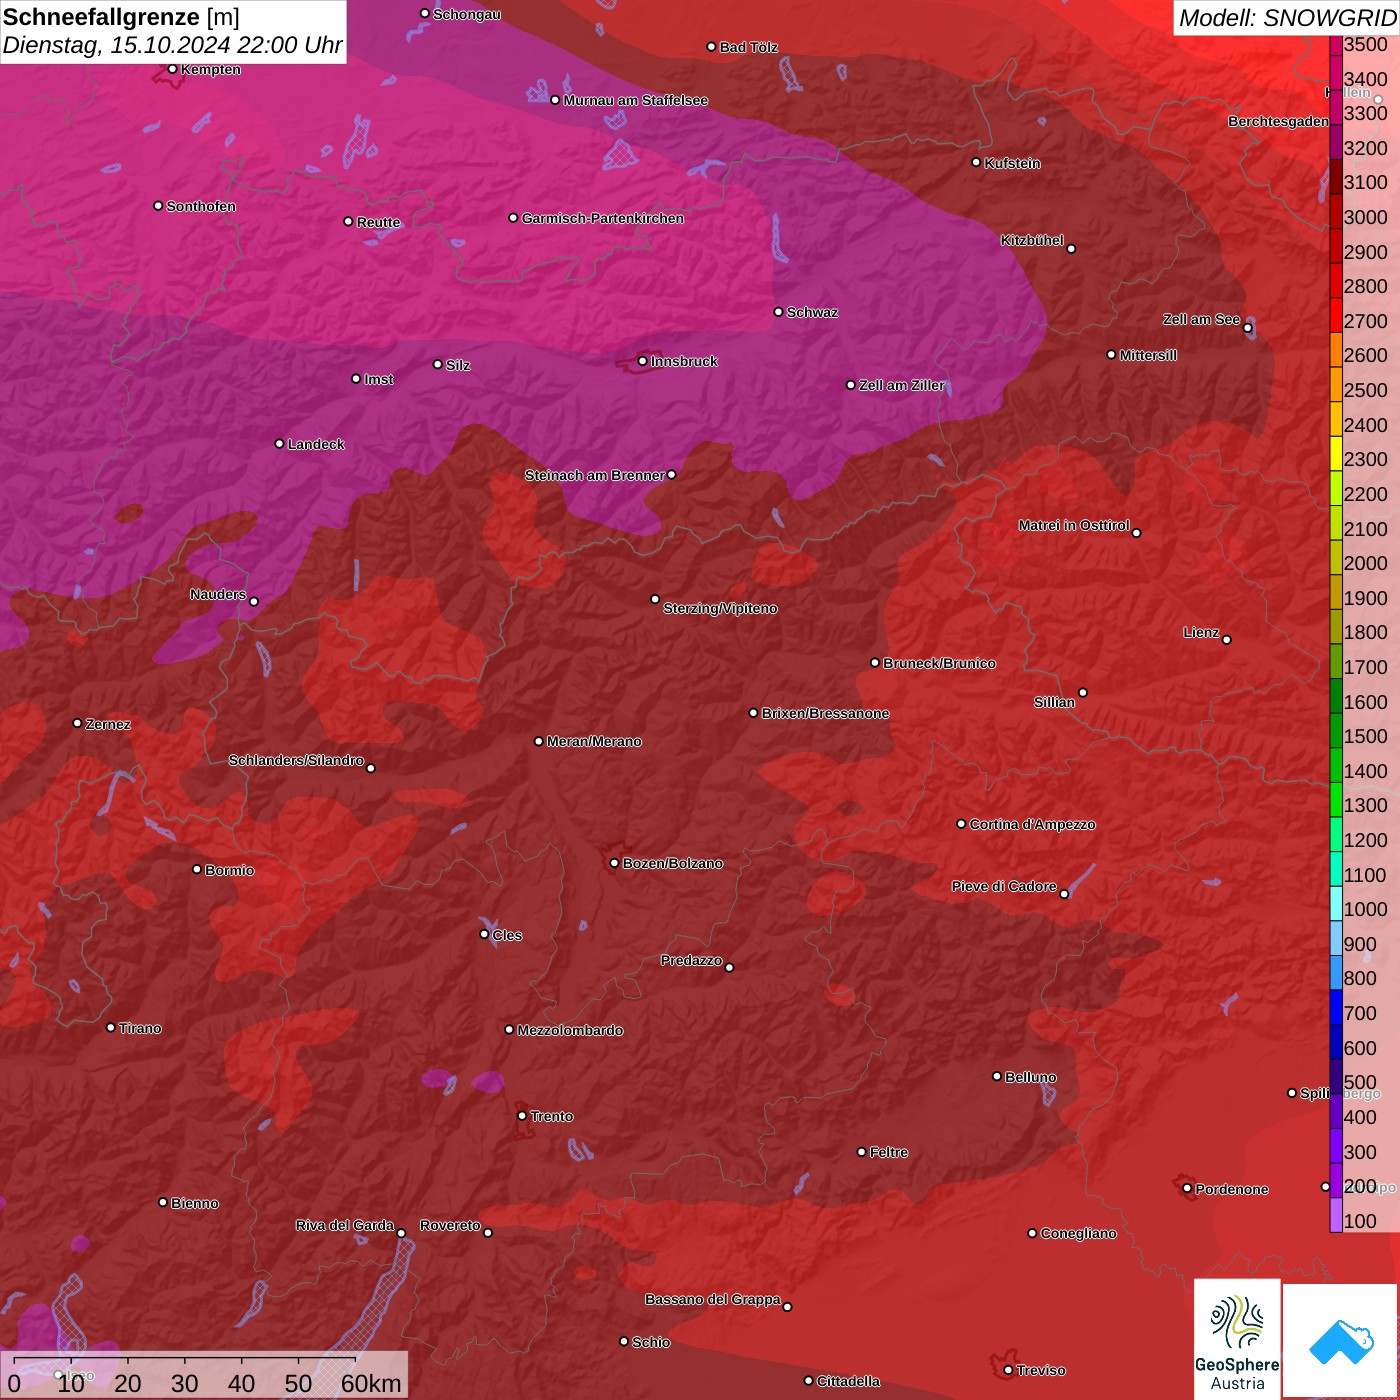
Task: Click the Conegliano label
Action: pyautogui.click(x=1078, y=1233)
